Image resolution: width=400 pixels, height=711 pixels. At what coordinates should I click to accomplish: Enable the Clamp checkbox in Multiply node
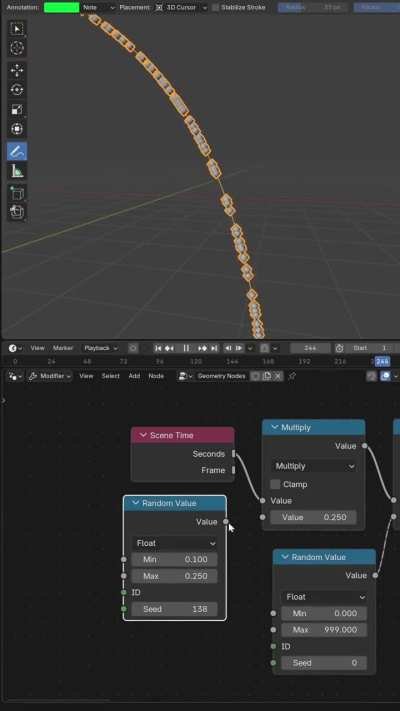point(275,484)
